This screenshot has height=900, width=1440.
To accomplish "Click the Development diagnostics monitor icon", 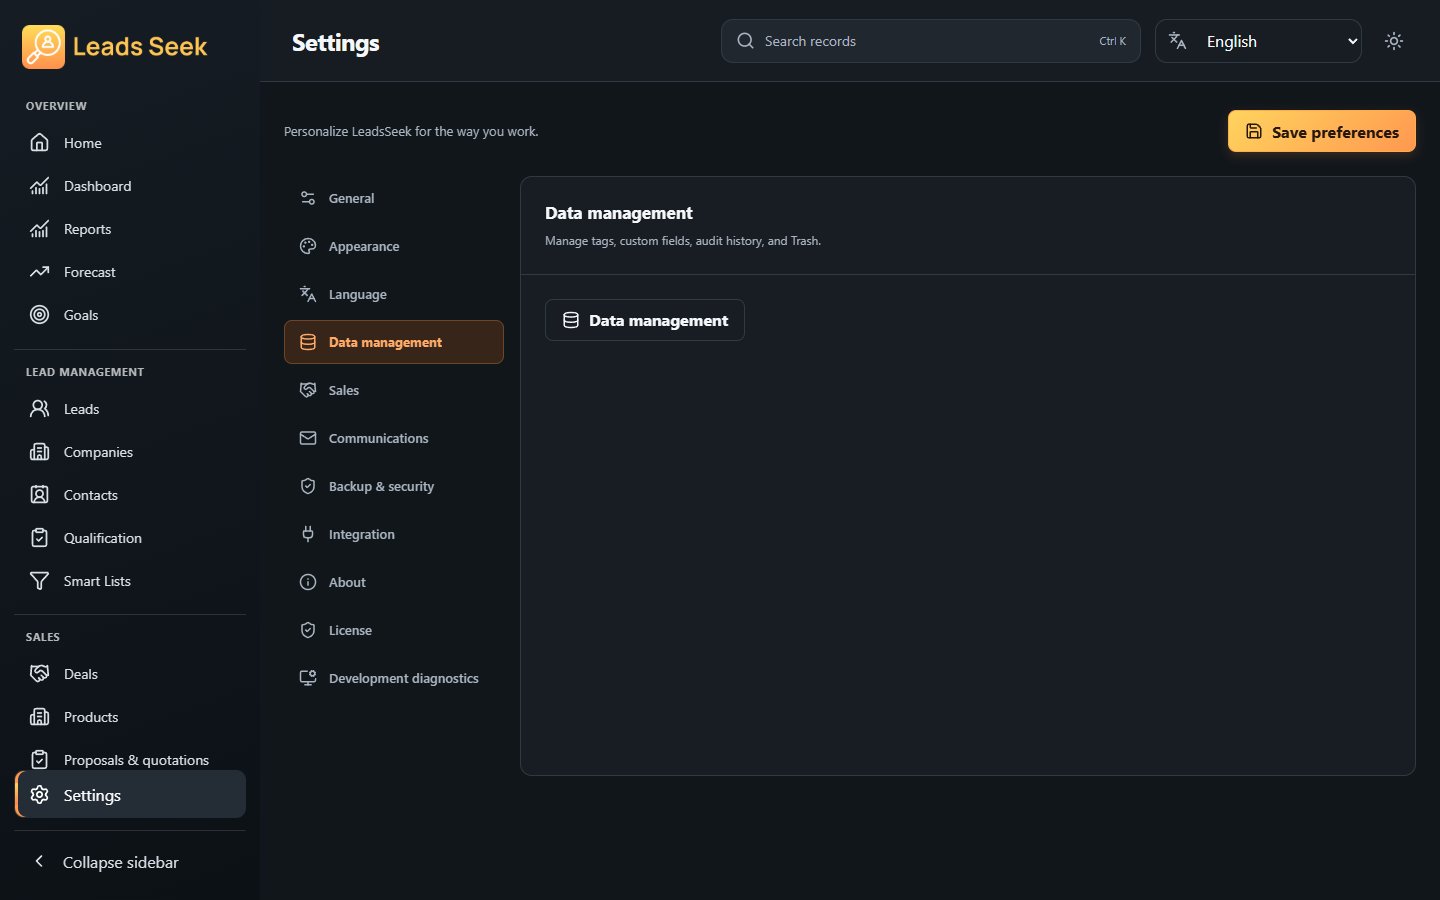I will [308, 678].
